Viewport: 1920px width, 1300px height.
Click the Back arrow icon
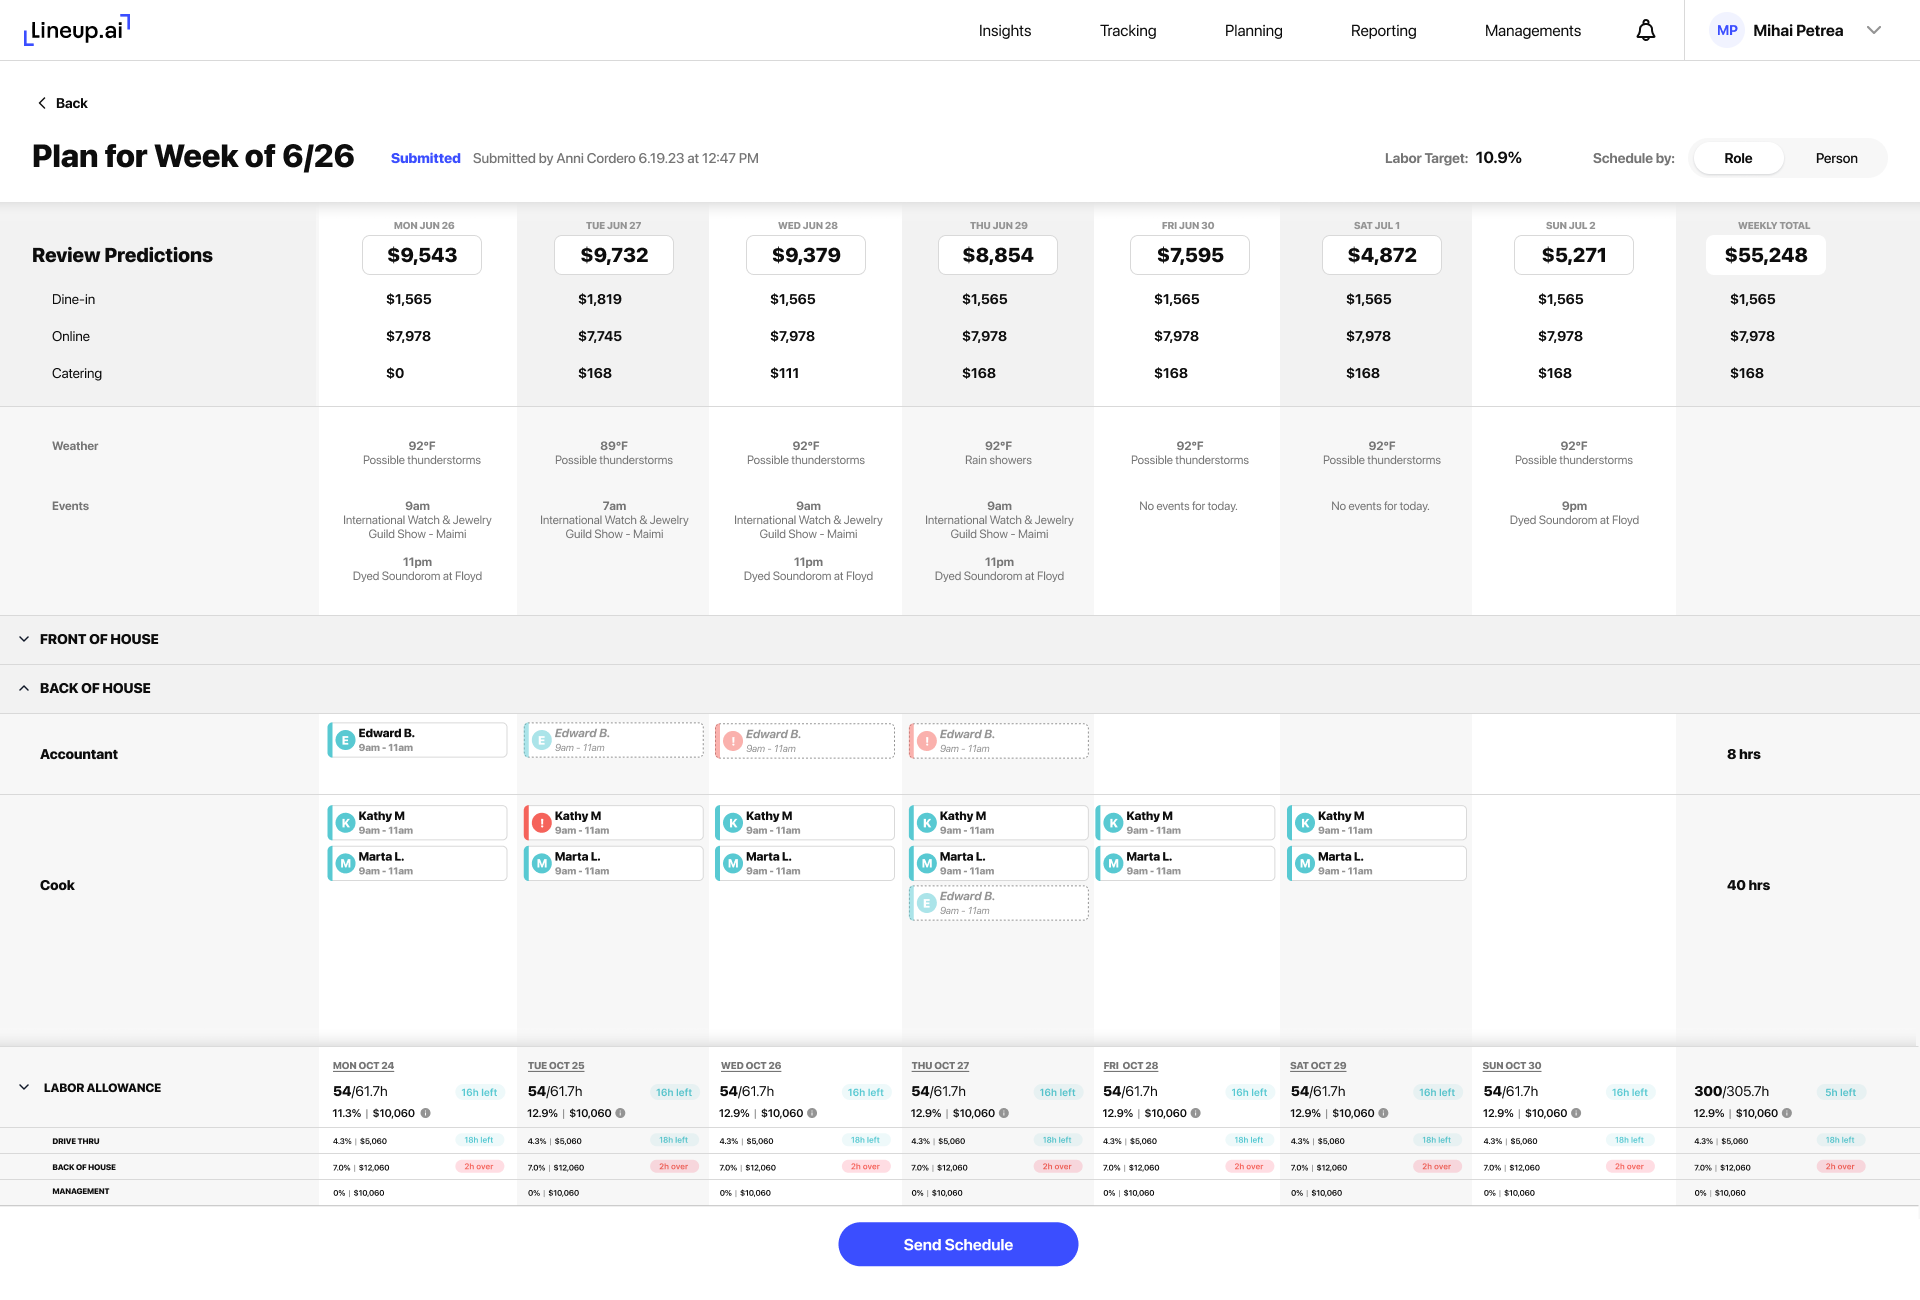click(x=42, y=103)
